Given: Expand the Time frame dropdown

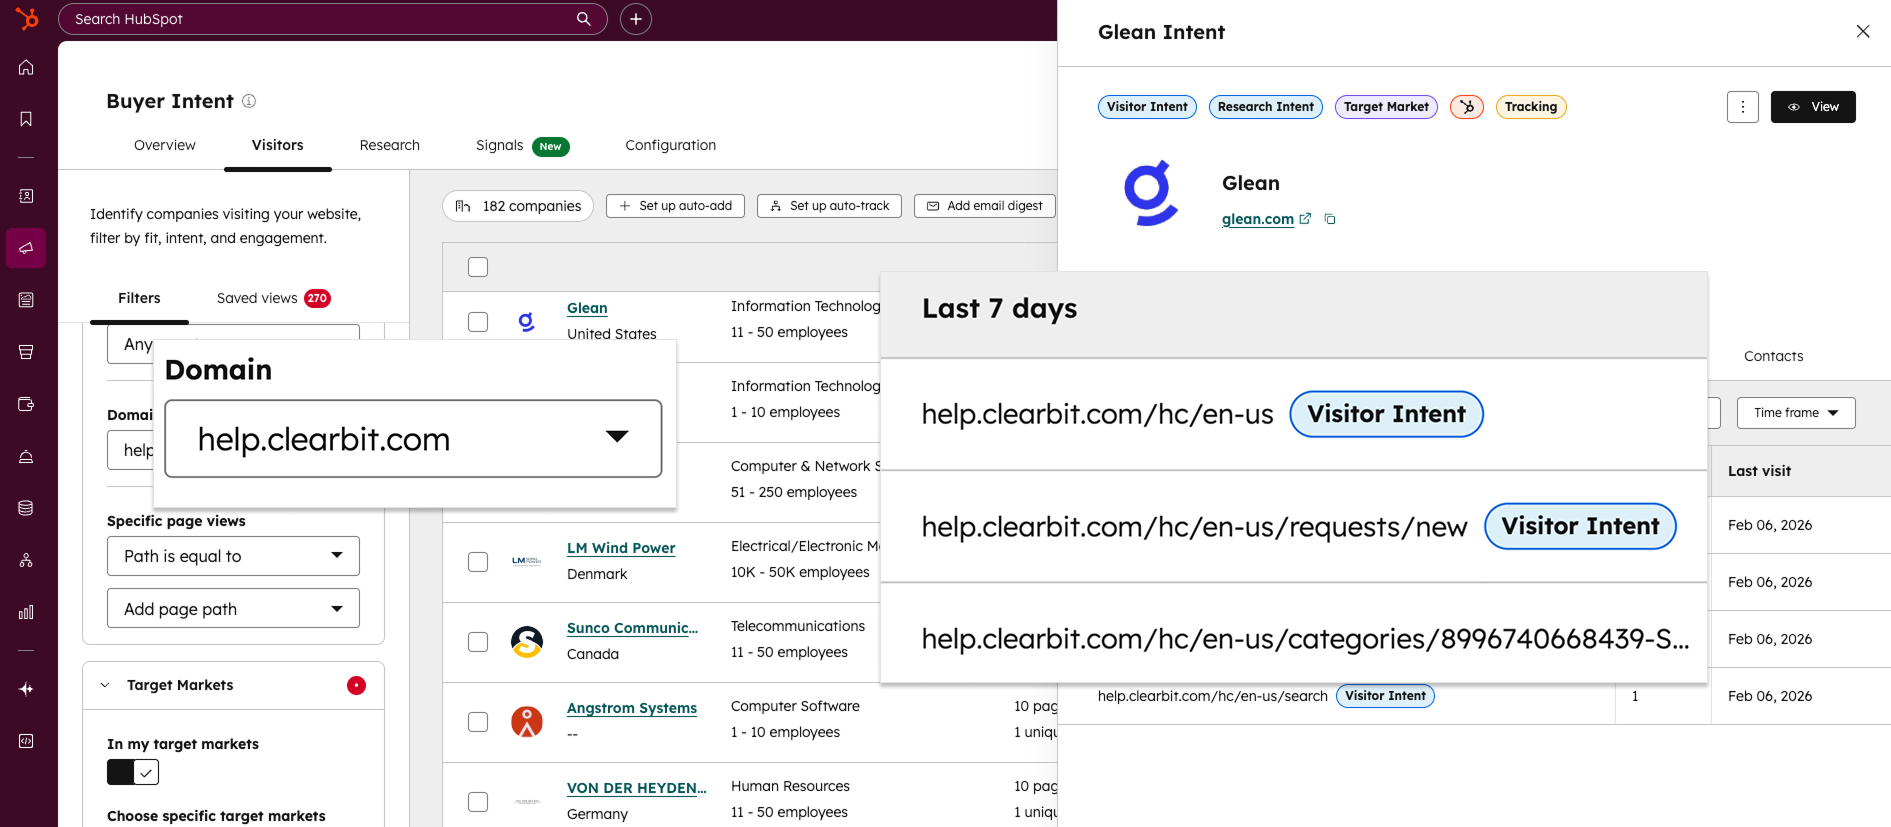Looking at the screenshot, I should coord(1795,413).
